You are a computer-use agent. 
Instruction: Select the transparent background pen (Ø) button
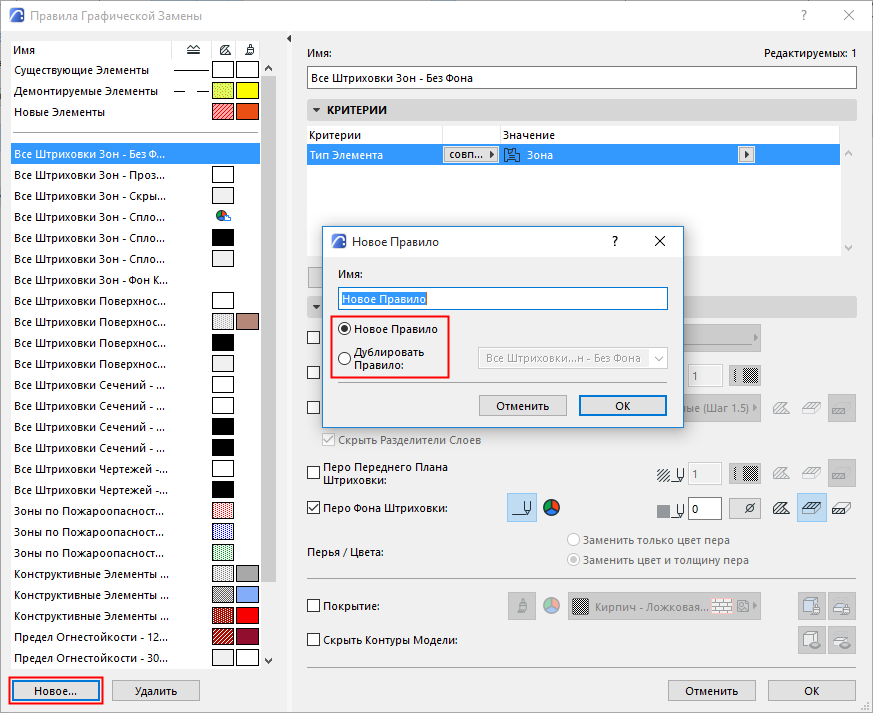[745, 508]
